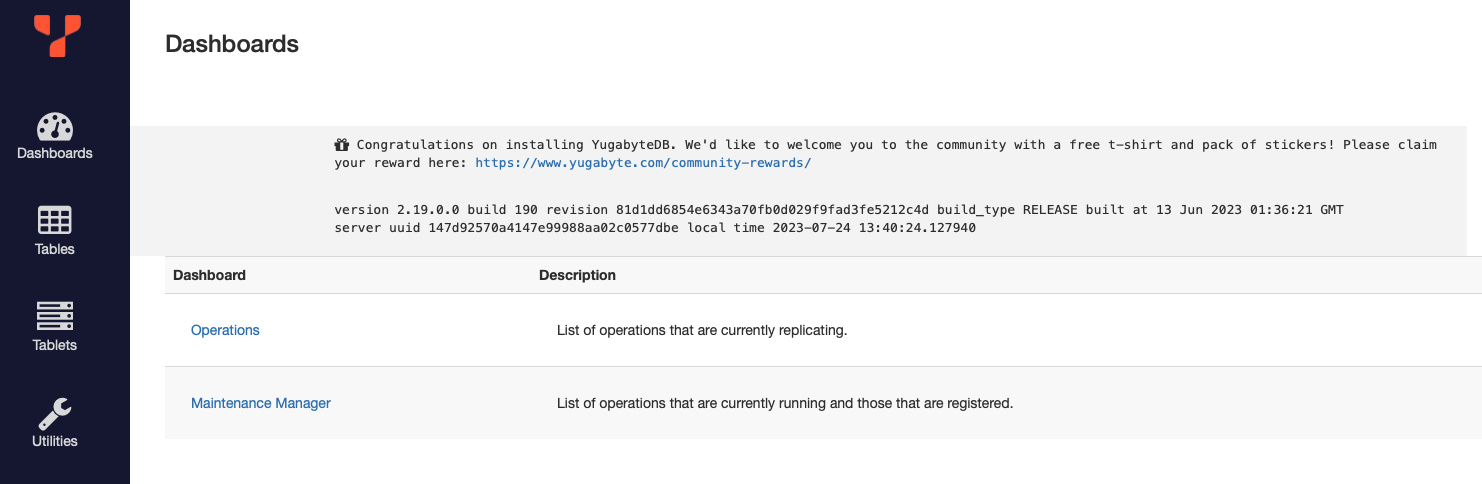Click the YugabyteDB logo
The height and width of the screenshot is (484, 1482).
[x=56, y=35]
